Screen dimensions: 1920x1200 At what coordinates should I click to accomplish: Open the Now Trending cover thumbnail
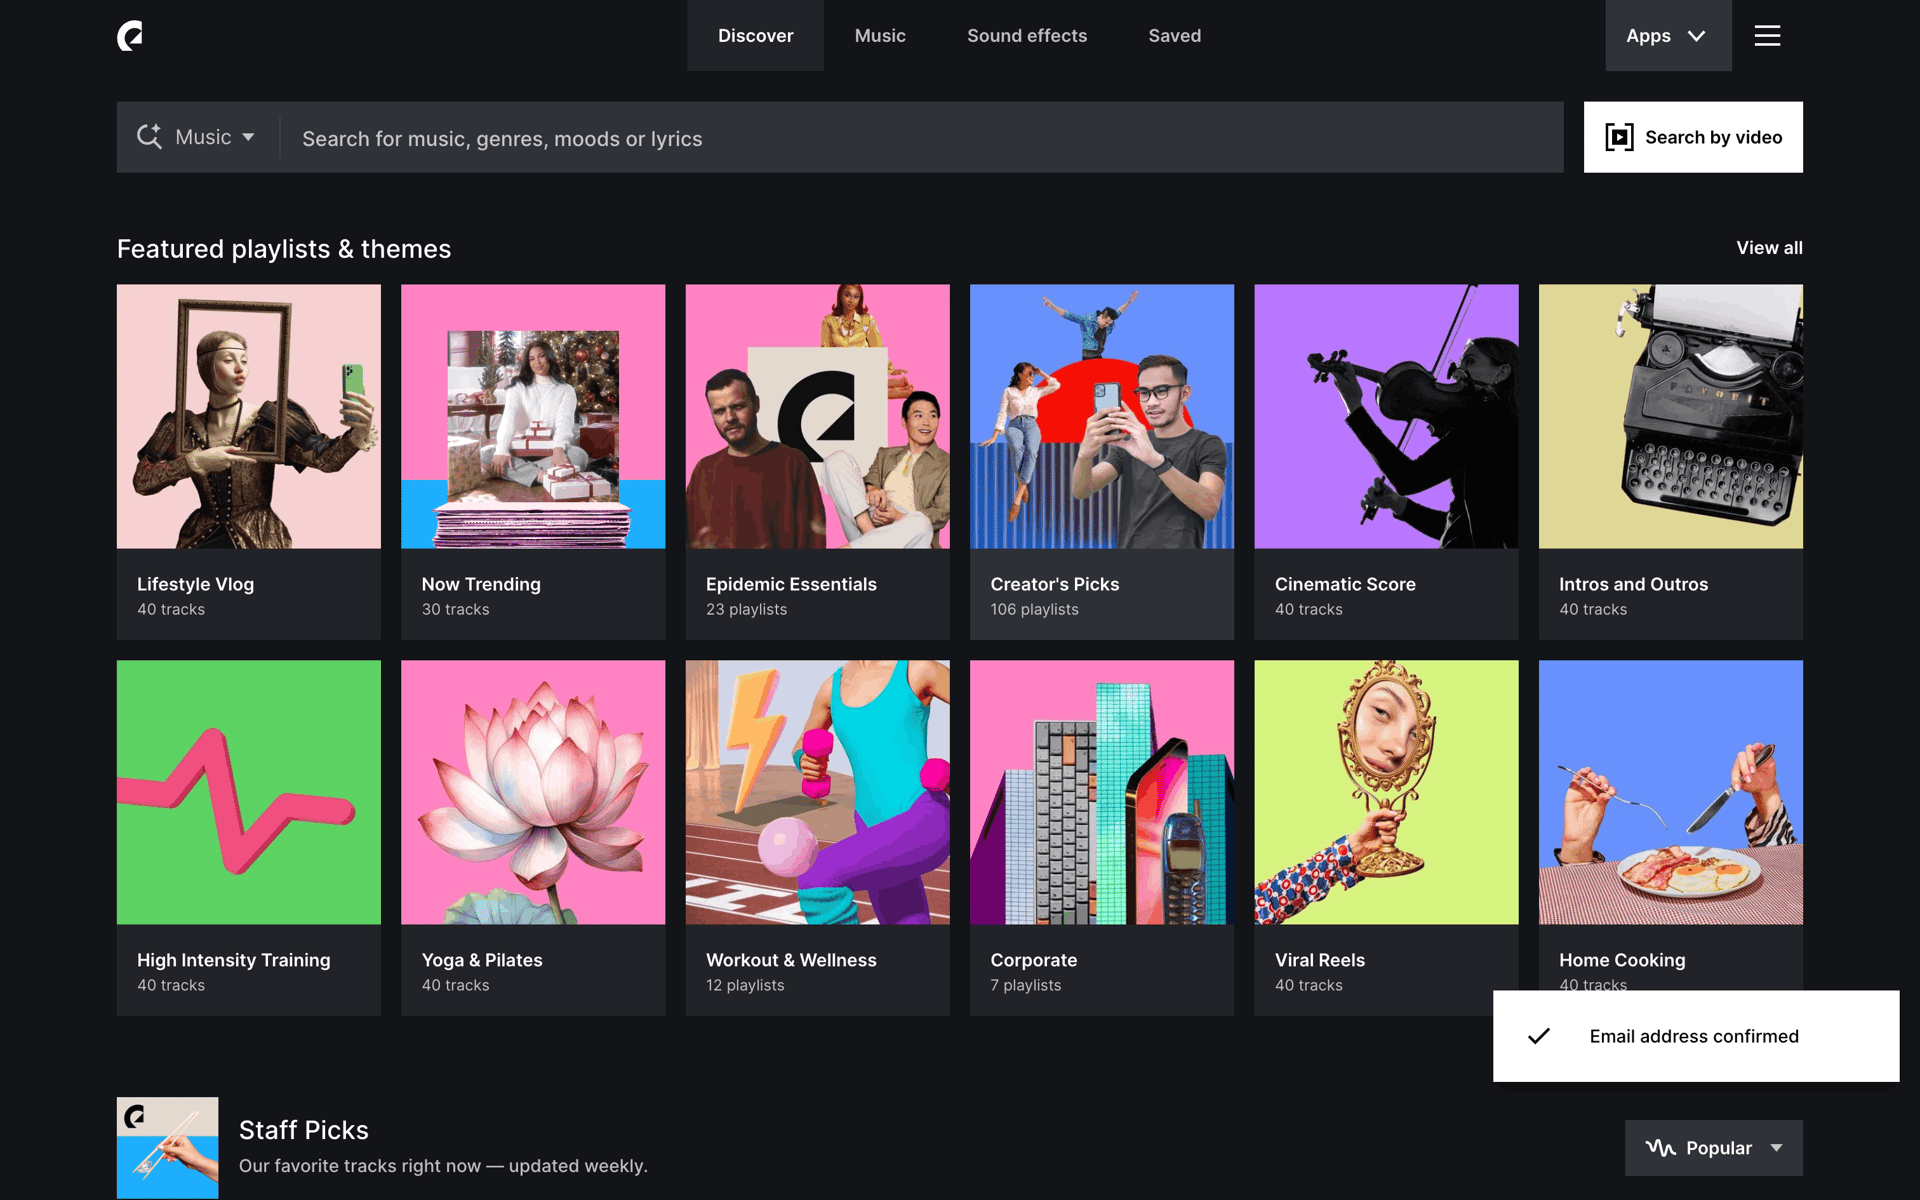[533, 416]
